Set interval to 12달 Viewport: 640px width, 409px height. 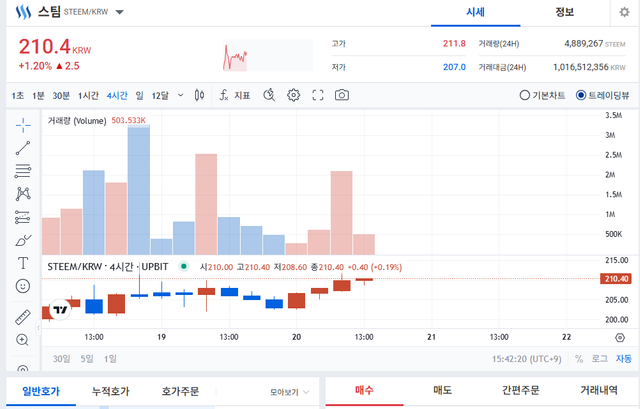coord(160,96)
